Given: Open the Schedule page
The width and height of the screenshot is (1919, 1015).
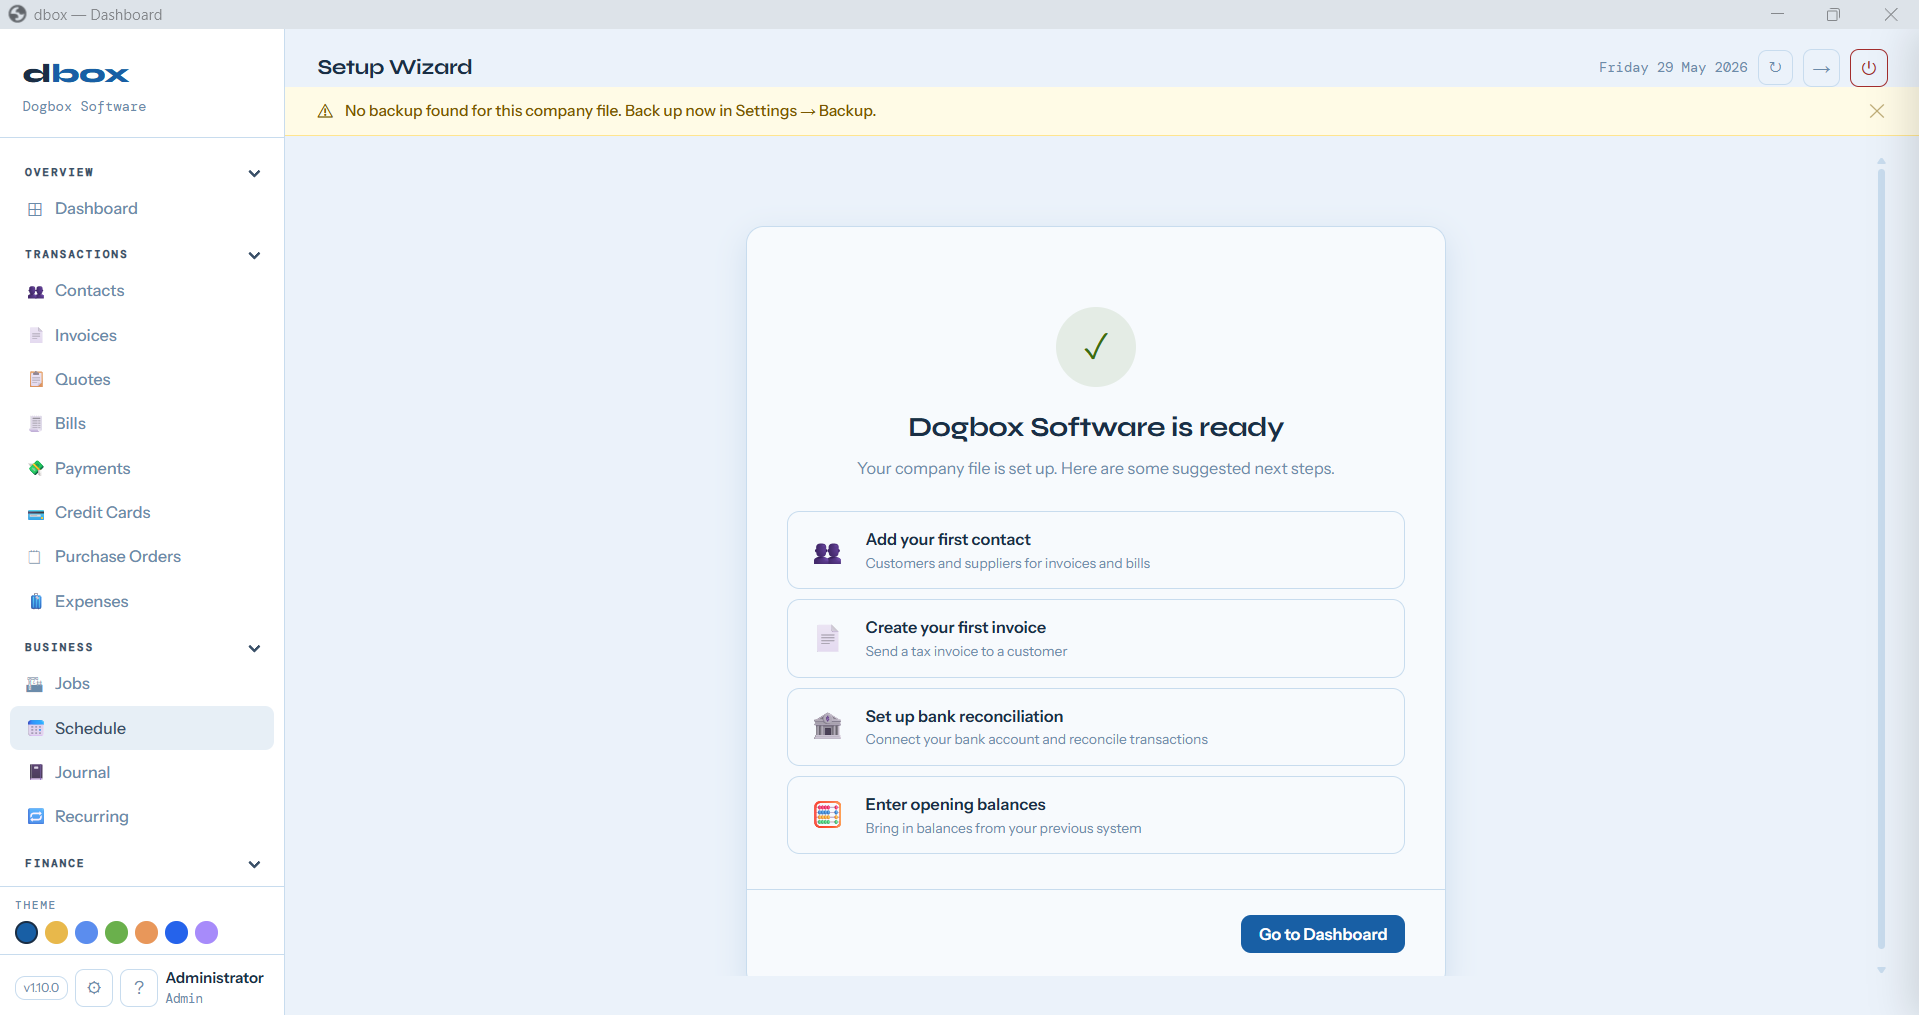Looking at the screenshot, I should tap(142, 728).
